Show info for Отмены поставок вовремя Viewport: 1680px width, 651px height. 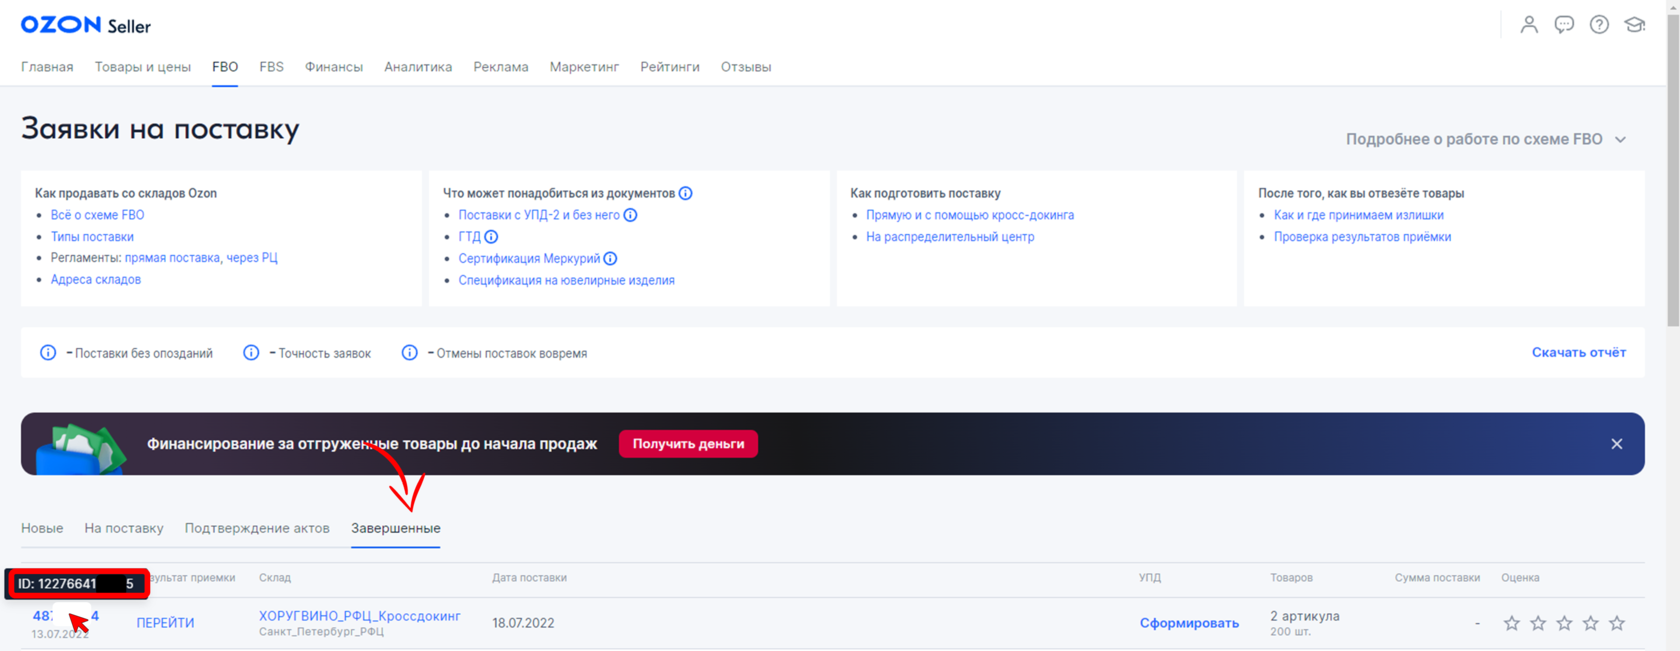410,353
